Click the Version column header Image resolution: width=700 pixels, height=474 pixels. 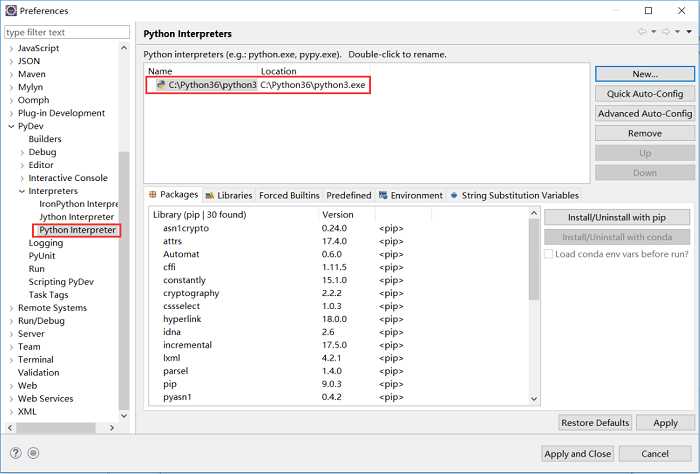338,215
